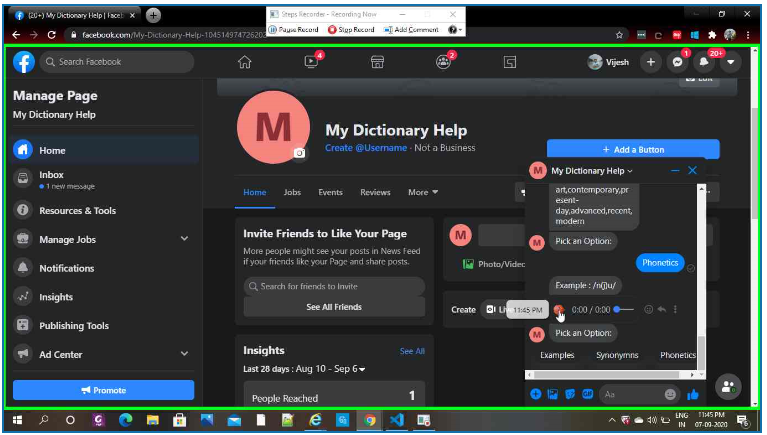
Task: Click the Create @Username link
Action: click(366, 148)
